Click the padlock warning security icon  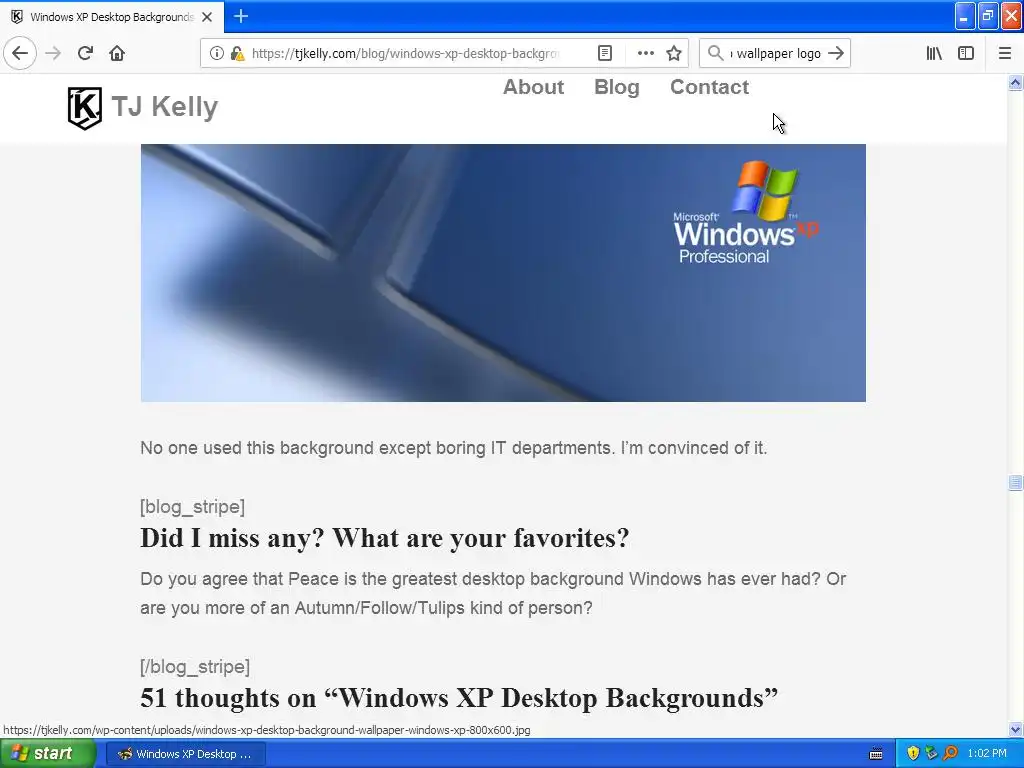pos(238,54)
